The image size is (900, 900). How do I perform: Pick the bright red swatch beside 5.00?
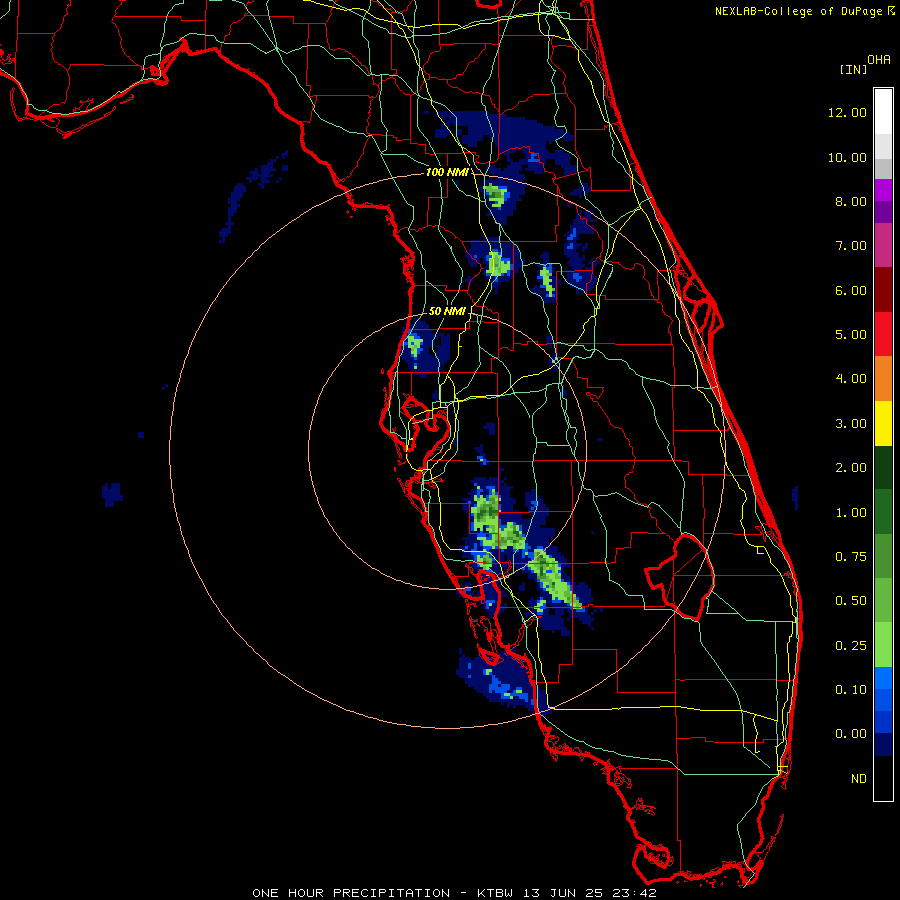click(x=883, y=334)
